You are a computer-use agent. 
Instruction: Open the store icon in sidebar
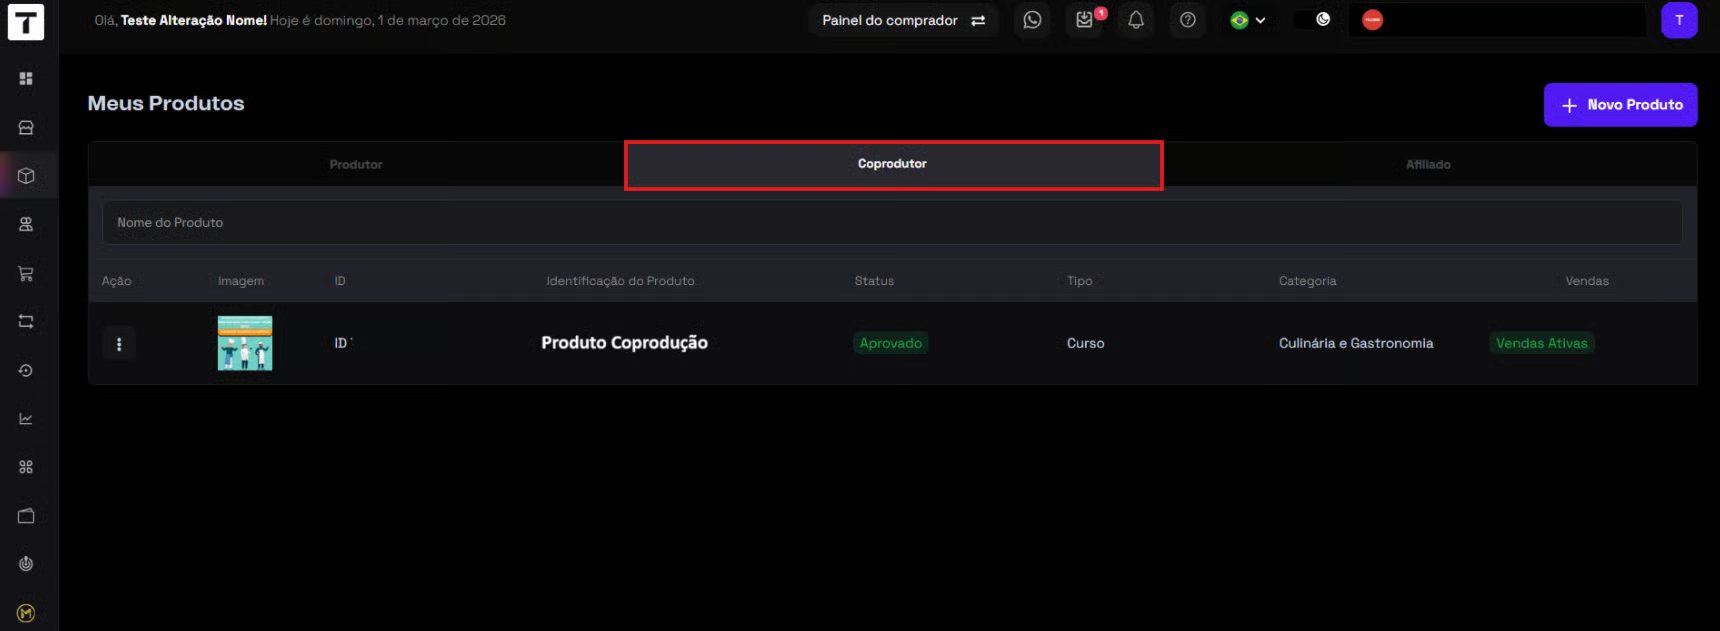[x=26, y=127]
